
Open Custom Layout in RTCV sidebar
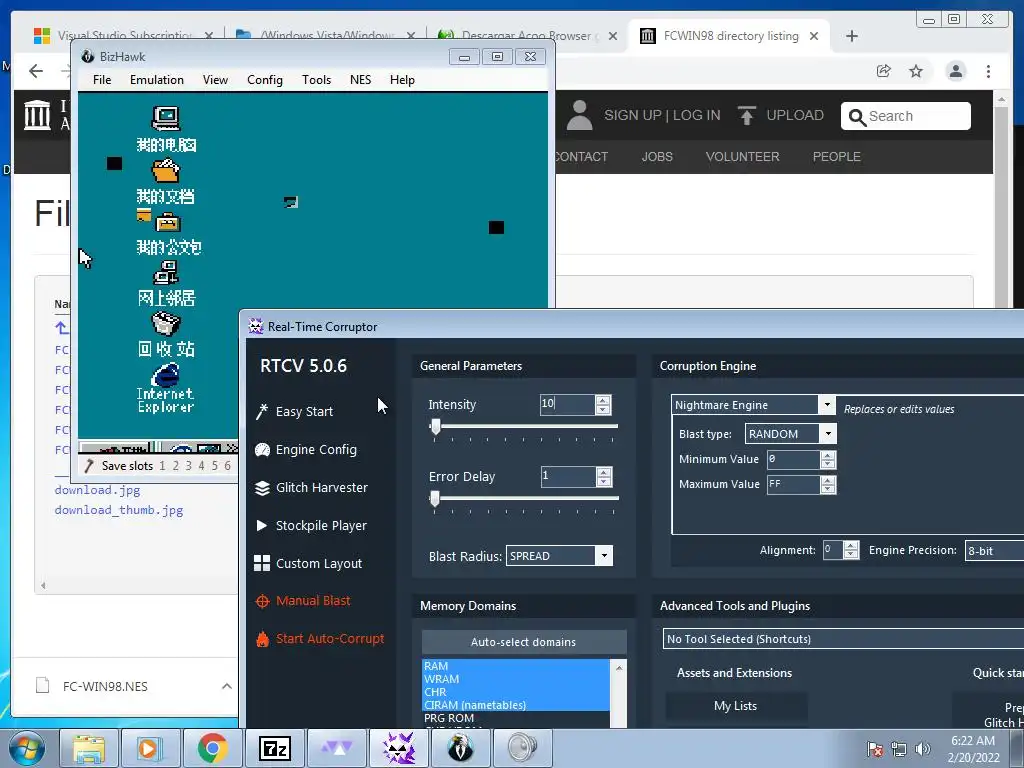pyautogui.click(x=308, y=563)
